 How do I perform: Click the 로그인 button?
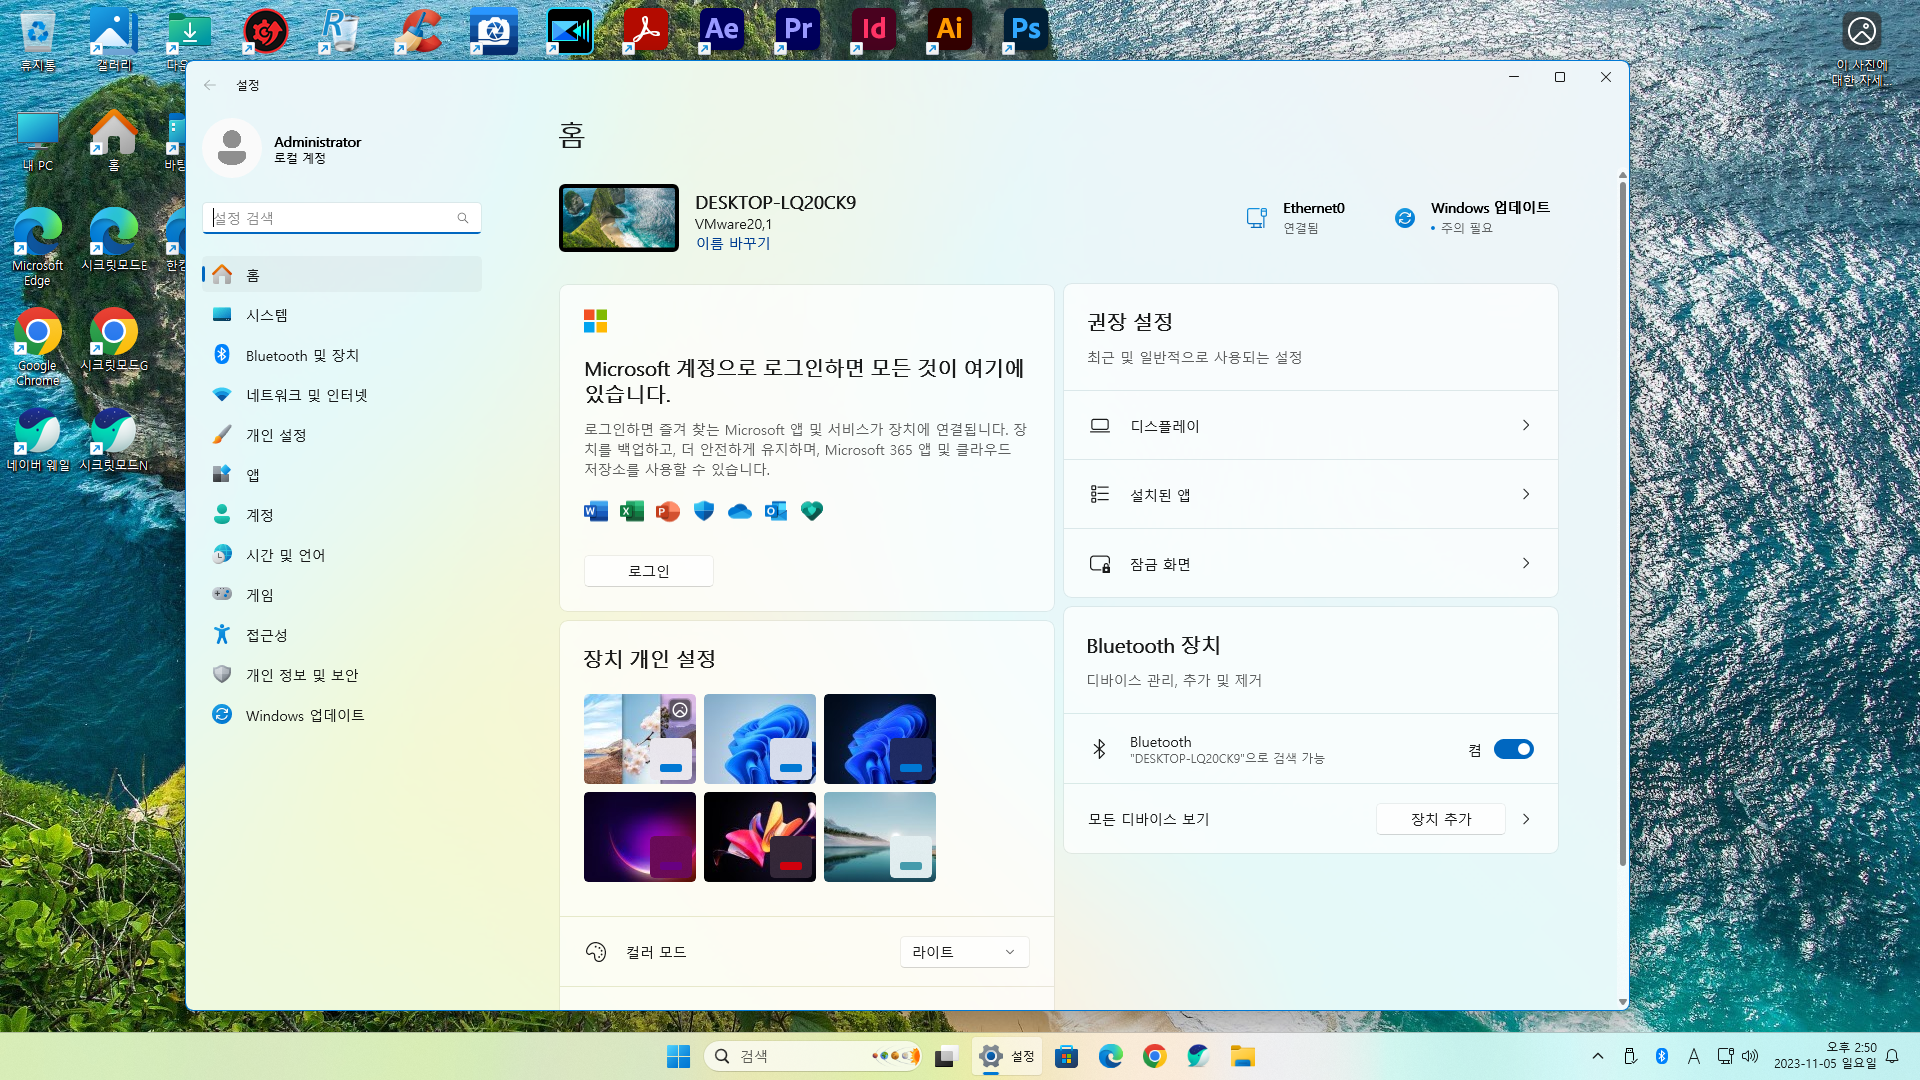click(648, 571)
